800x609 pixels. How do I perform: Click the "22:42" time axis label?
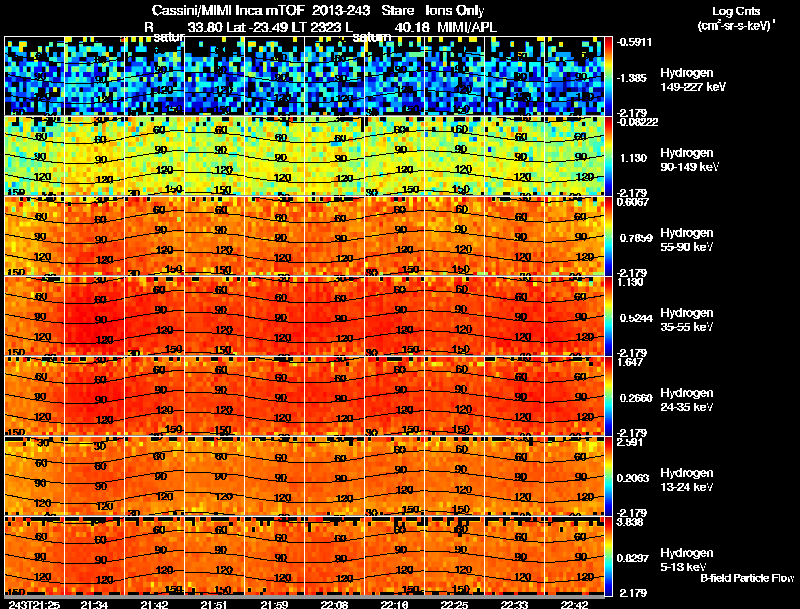575,605
